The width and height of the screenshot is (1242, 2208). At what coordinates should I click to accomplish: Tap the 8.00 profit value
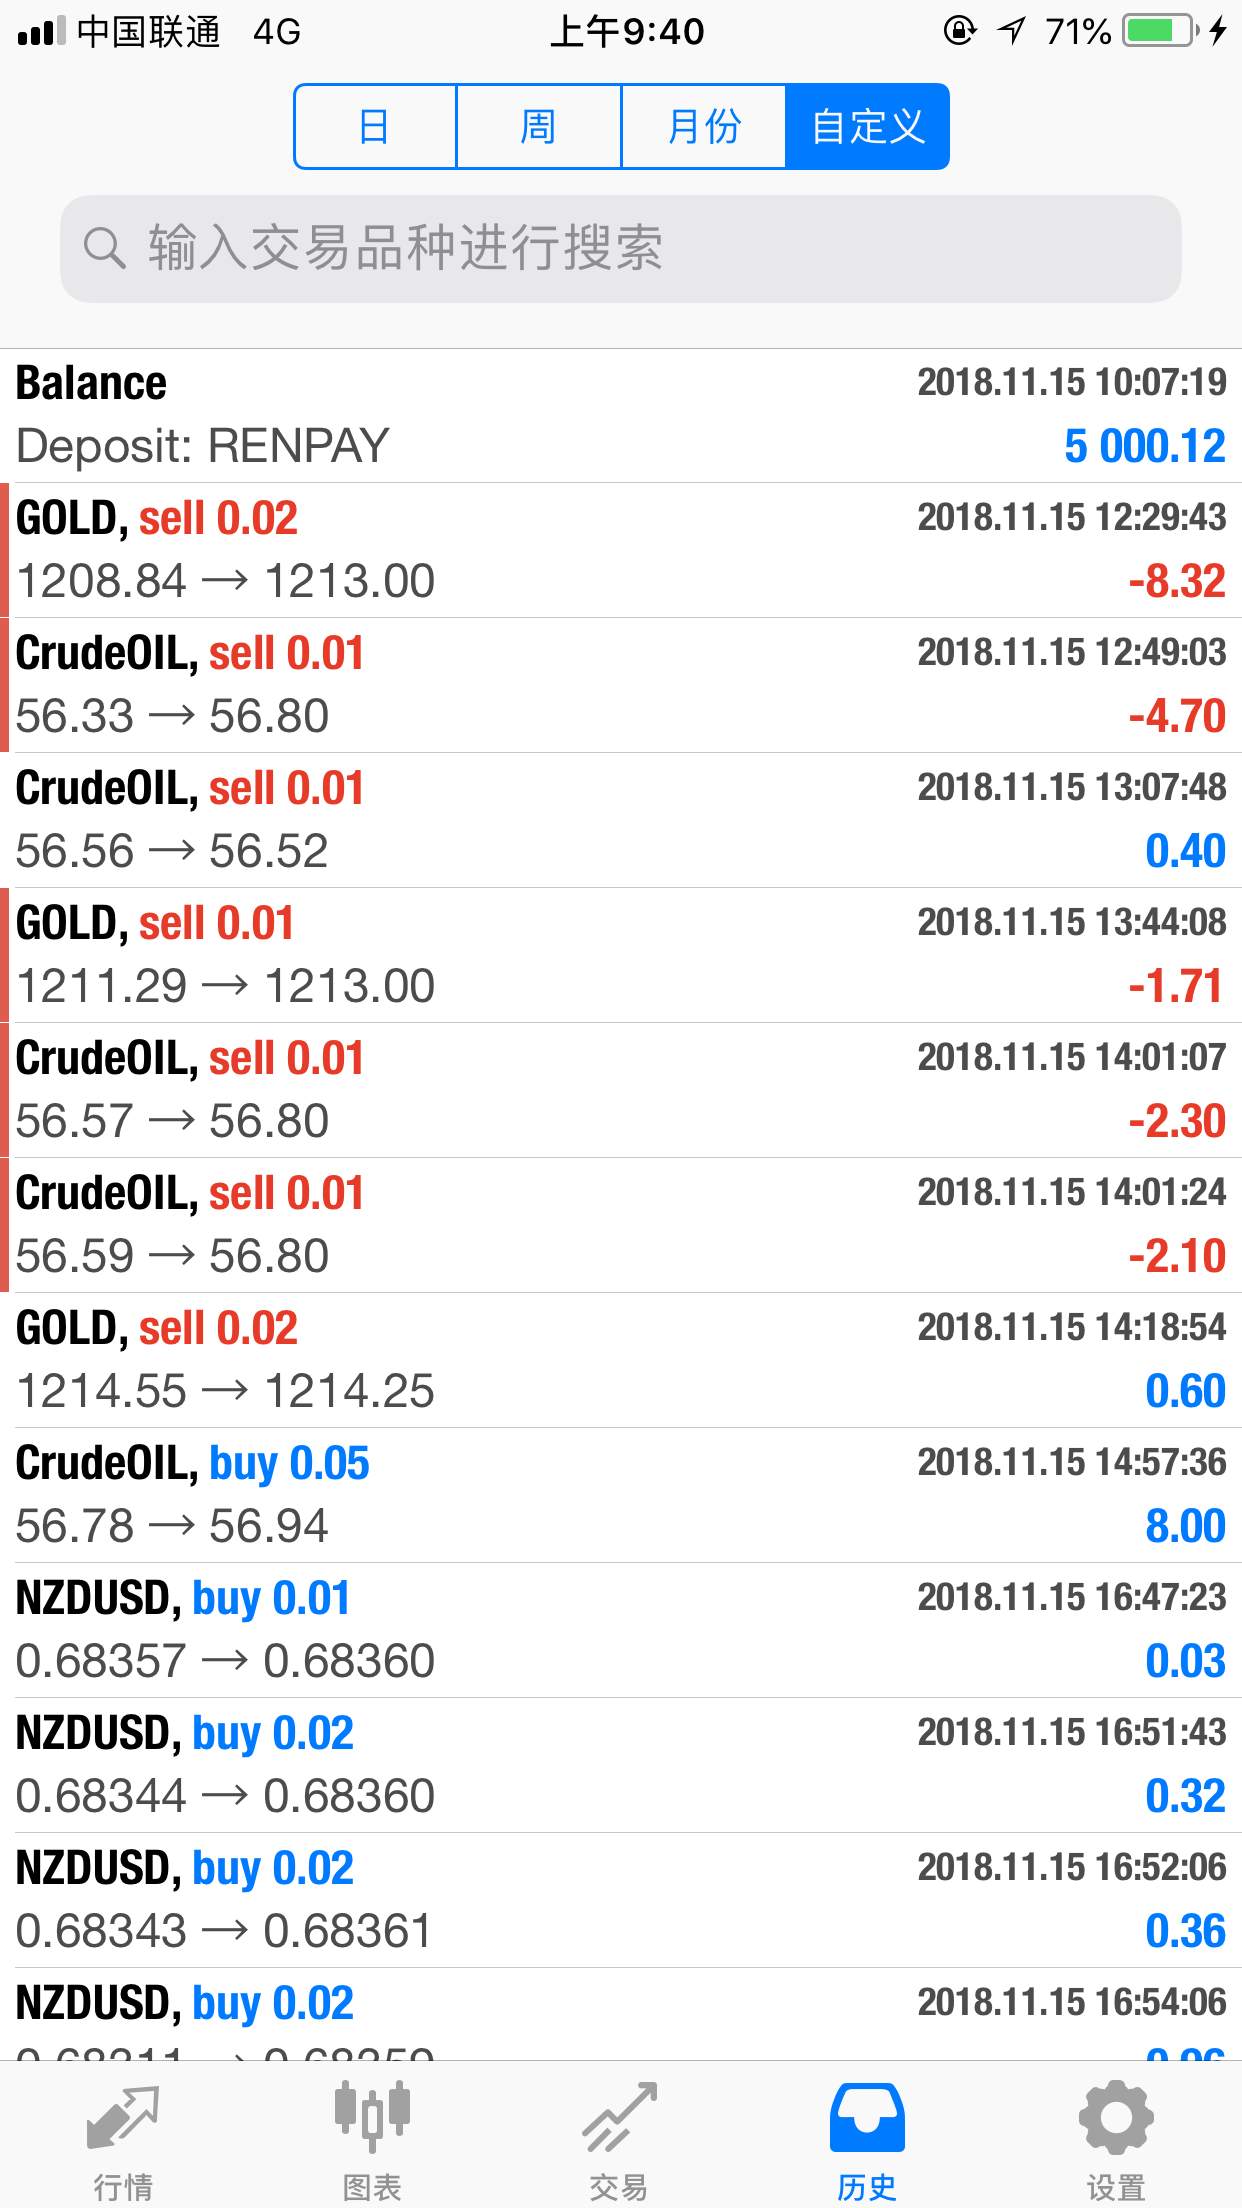(1185, 1526)
